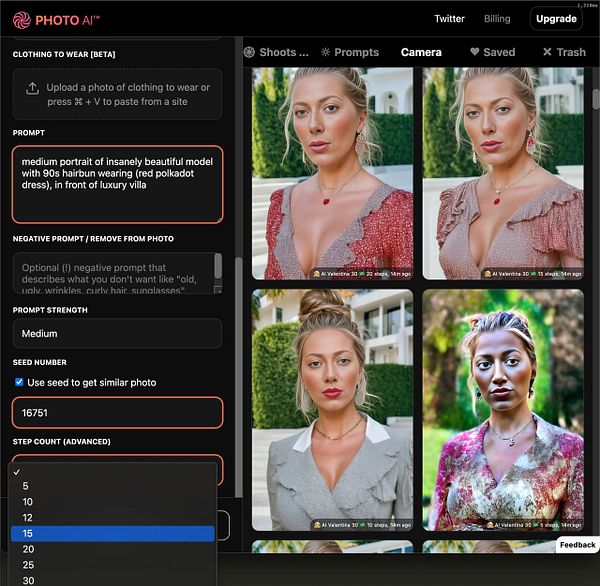Click the negative prompt box inner scrollbar
The image size is (600, 586).
tap(218, 266)
